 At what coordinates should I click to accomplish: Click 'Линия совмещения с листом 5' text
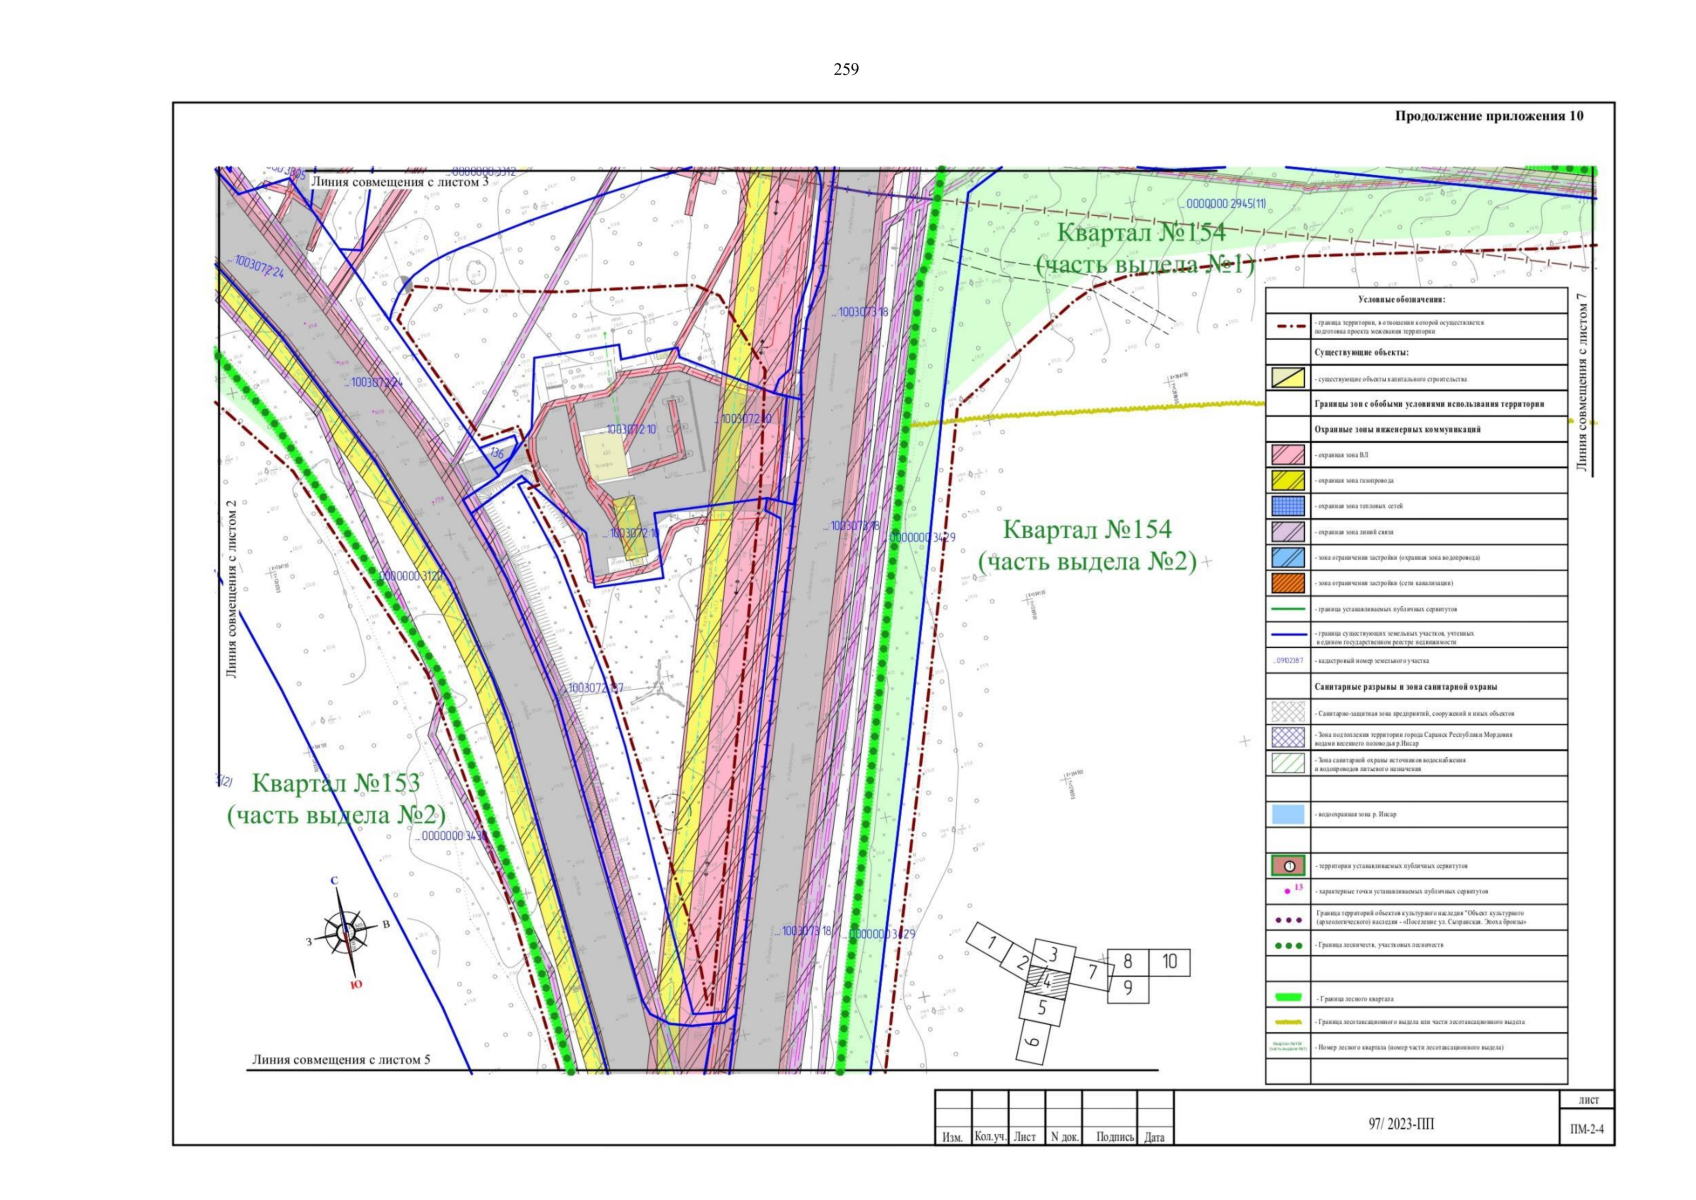click(x=341, y=1059)
